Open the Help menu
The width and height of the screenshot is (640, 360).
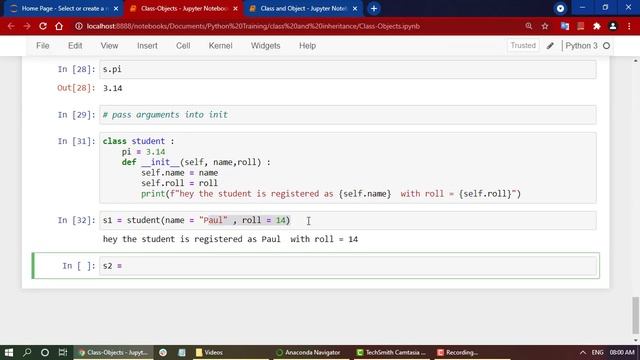[307, 46]
